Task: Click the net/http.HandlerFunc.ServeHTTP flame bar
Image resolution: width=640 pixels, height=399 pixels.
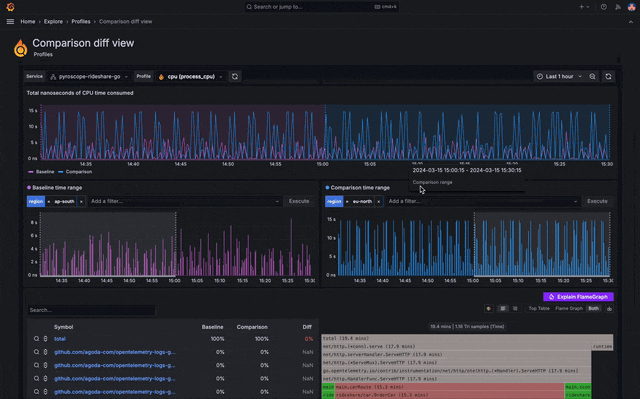Action: pos(456,379)
